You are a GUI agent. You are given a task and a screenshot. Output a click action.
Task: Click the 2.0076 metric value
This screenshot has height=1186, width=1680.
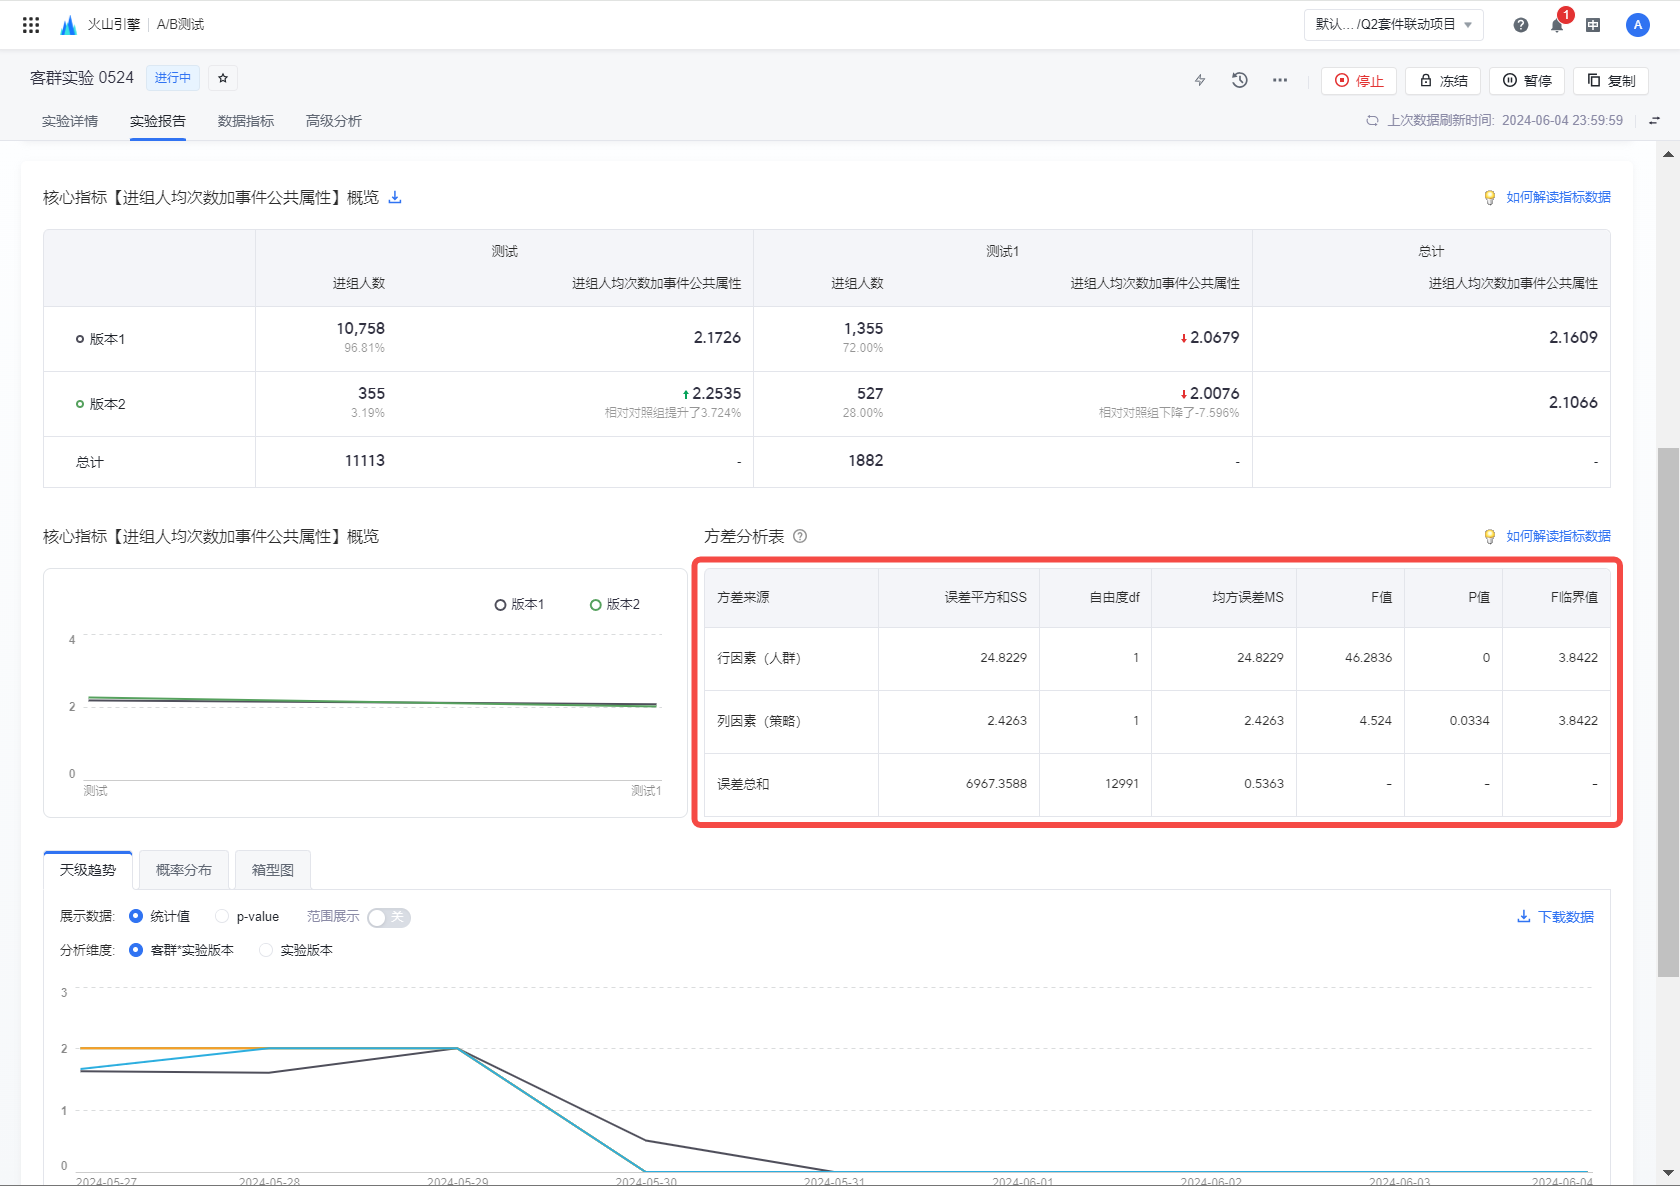[x=1215, y=394]
